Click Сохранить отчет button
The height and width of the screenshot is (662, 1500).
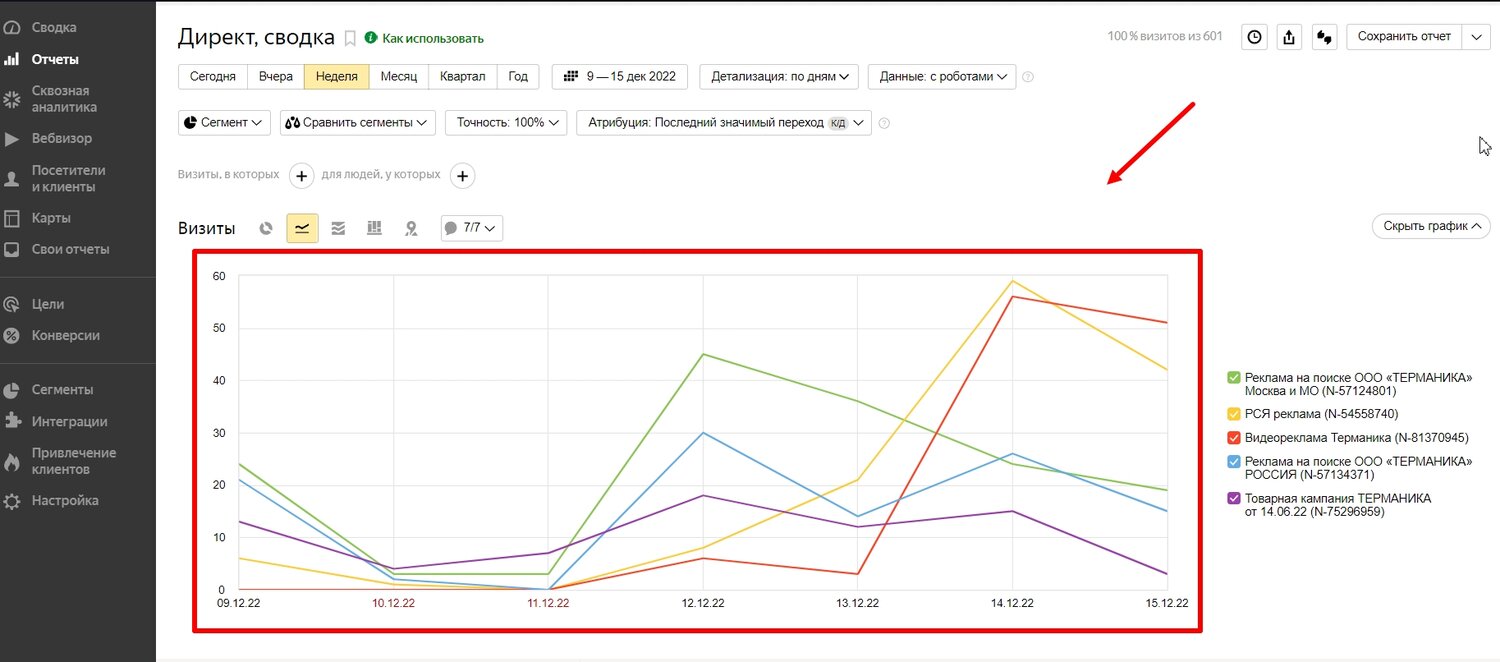click(x=1405, y=37)
